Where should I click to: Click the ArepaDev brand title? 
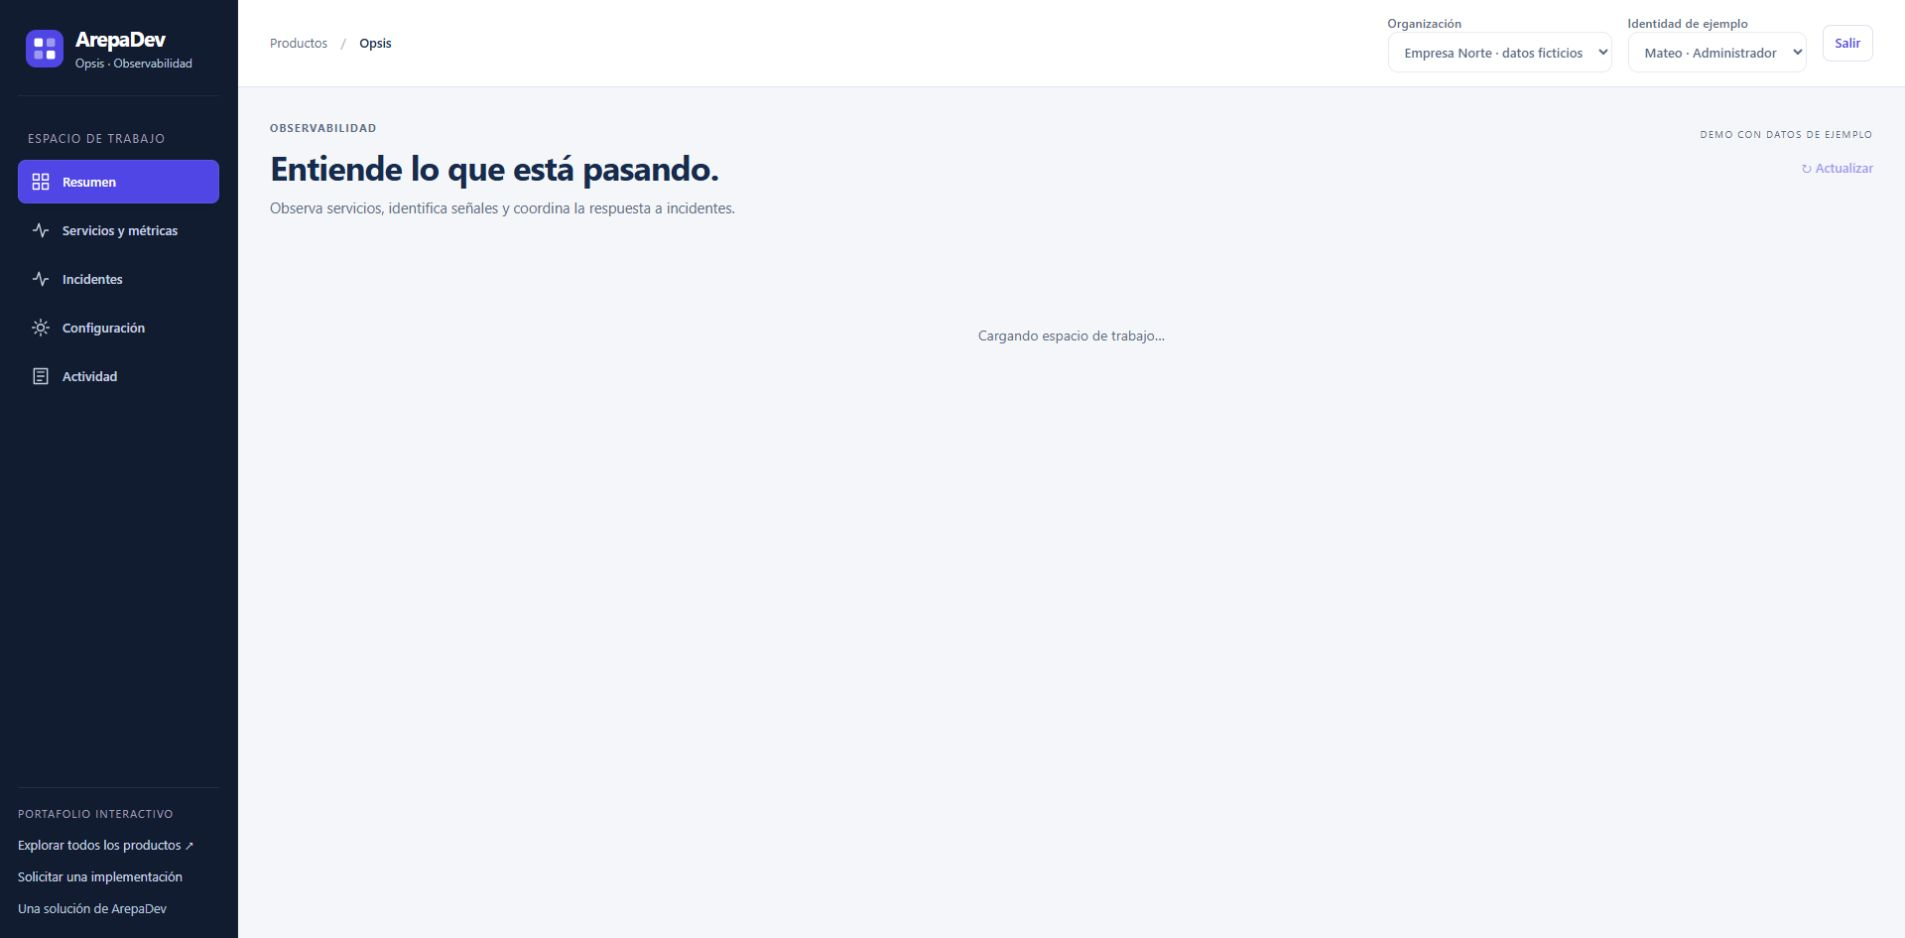(120, 40)
